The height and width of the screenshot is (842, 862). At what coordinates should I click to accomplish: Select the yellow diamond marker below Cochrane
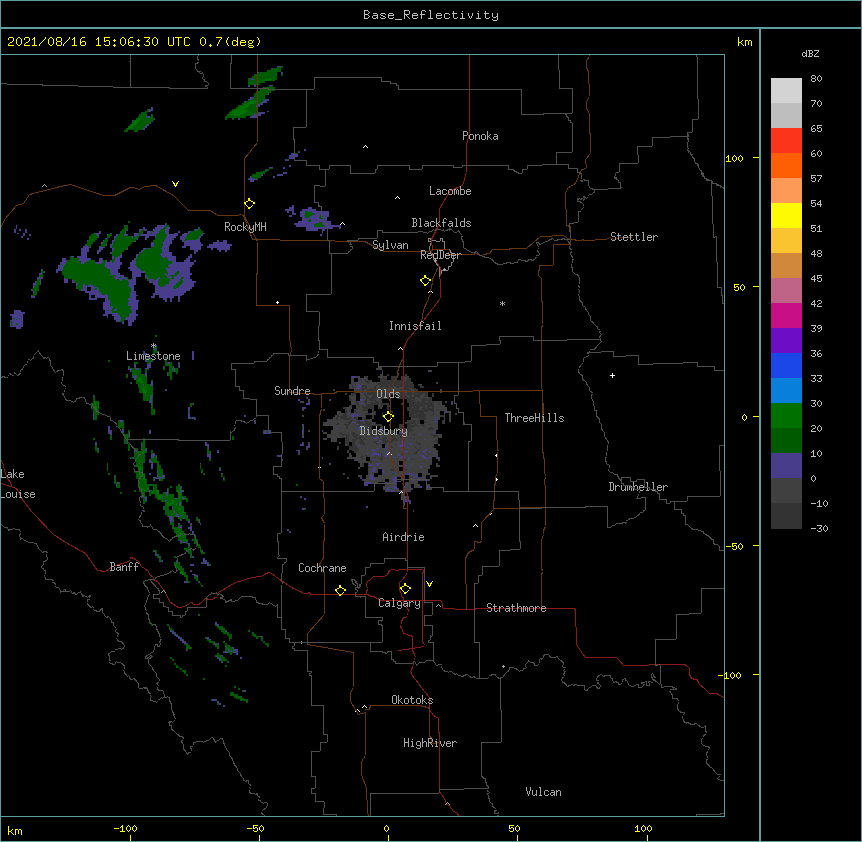pyautogui.click(x=340, y=590)
